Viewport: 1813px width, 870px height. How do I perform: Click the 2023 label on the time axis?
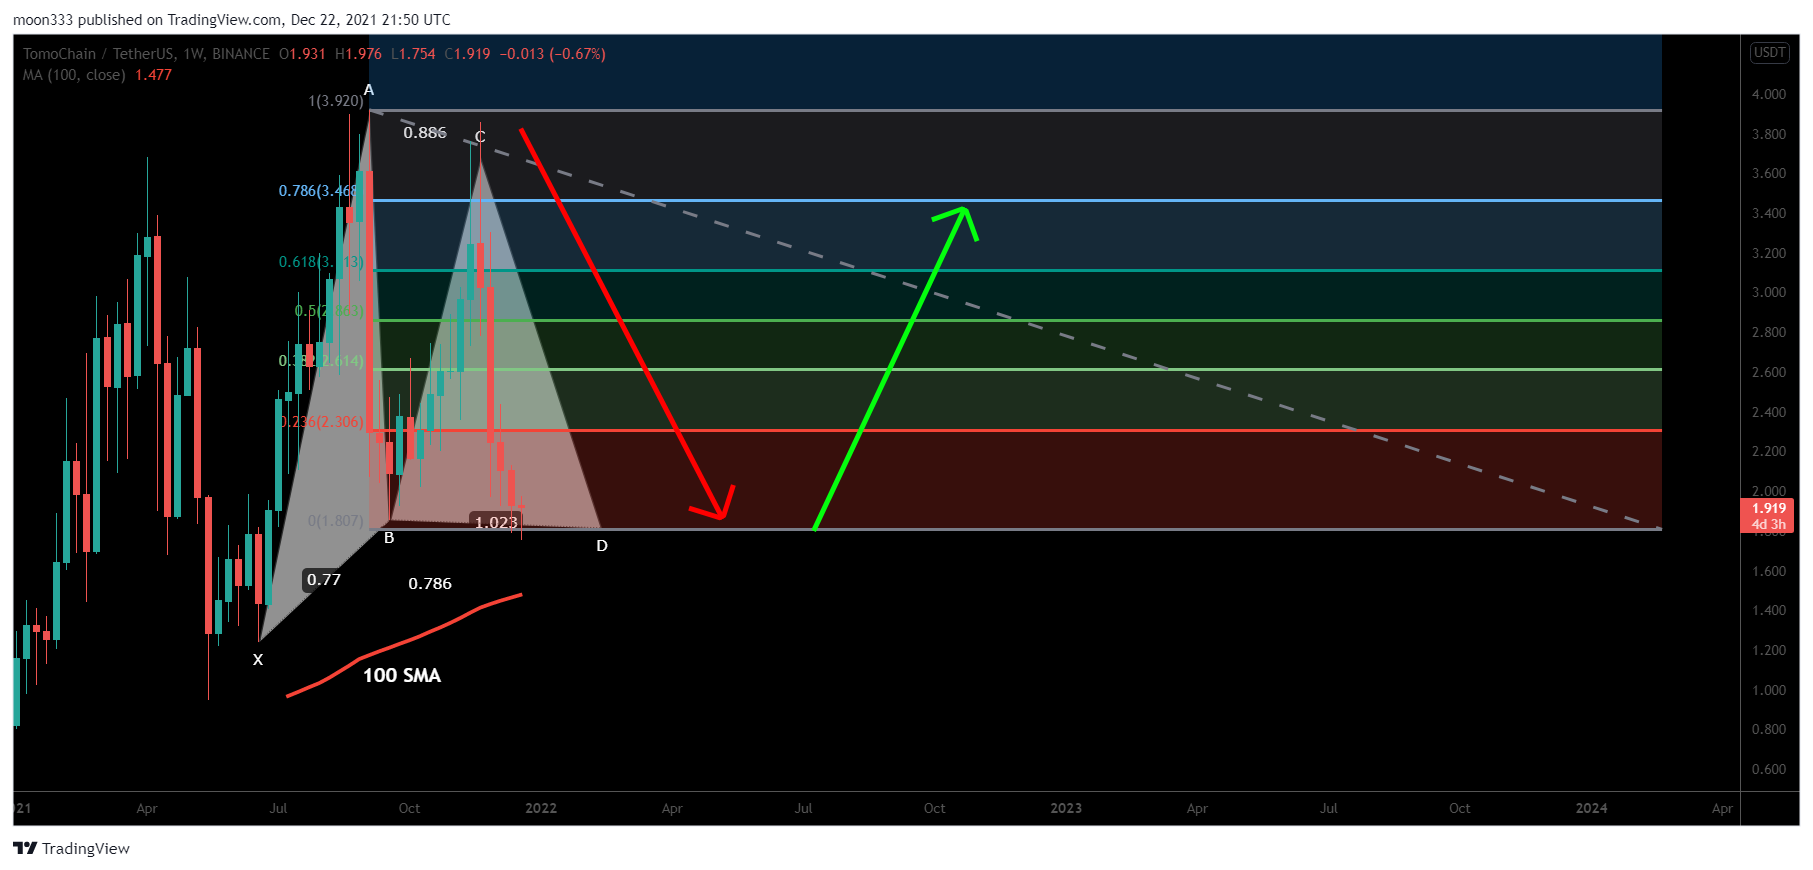point(1066,808)
